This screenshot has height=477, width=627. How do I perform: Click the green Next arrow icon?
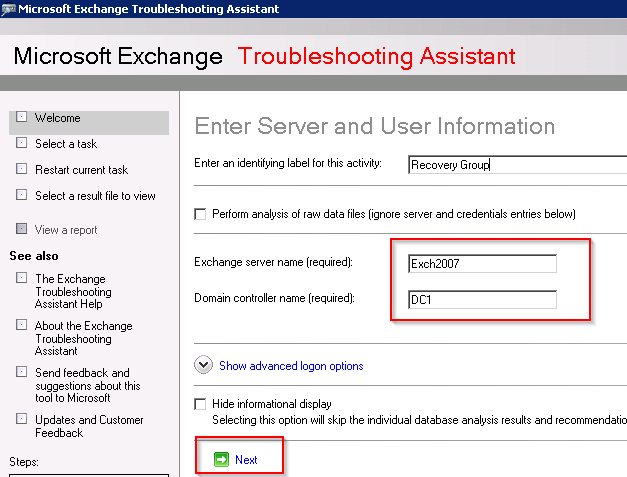click(222, 459)
